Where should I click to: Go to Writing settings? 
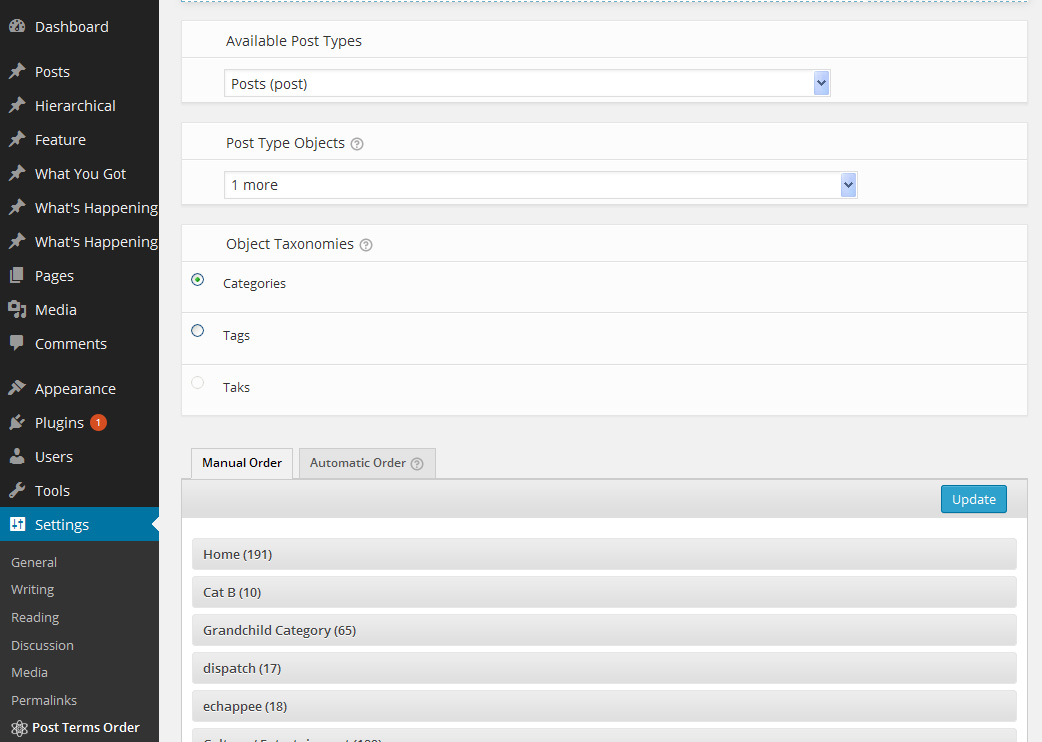pos(33,589)
